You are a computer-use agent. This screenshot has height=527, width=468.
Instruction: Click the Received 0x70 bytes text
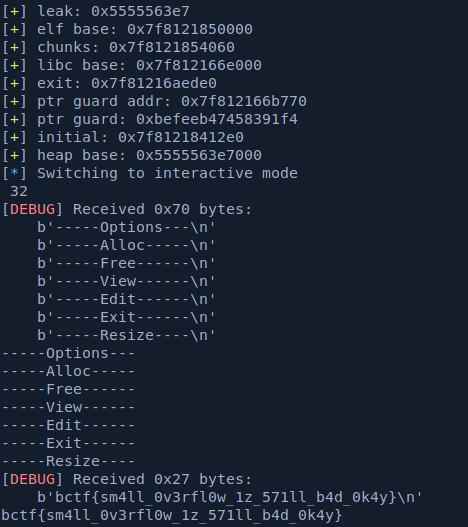click(162, 209)
